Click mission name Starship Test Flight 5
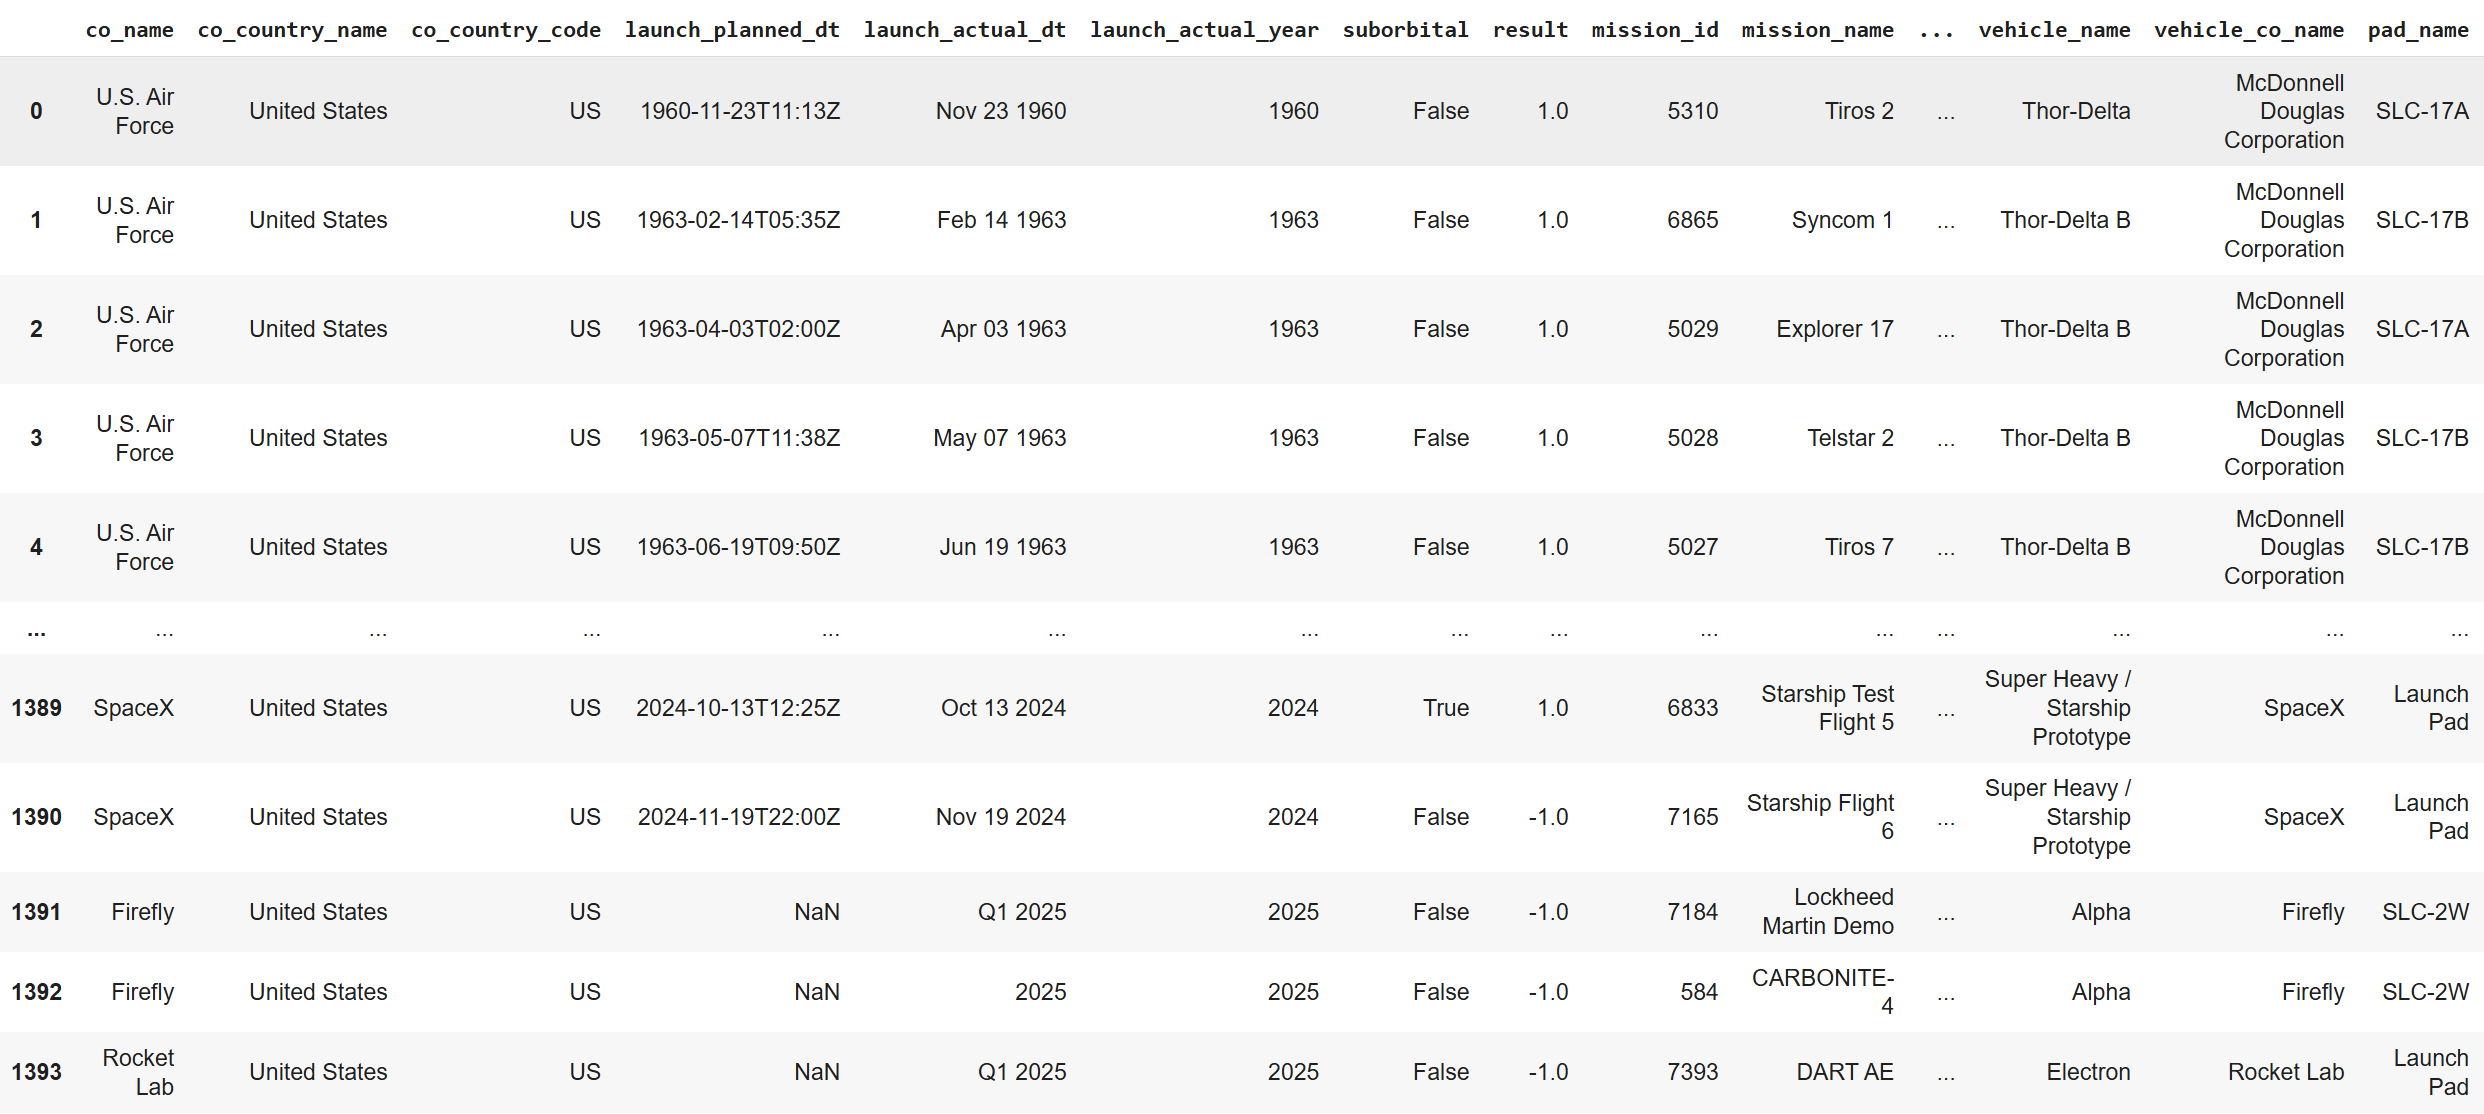This screenshot has height=1114, width=2484. (1827, 708)
